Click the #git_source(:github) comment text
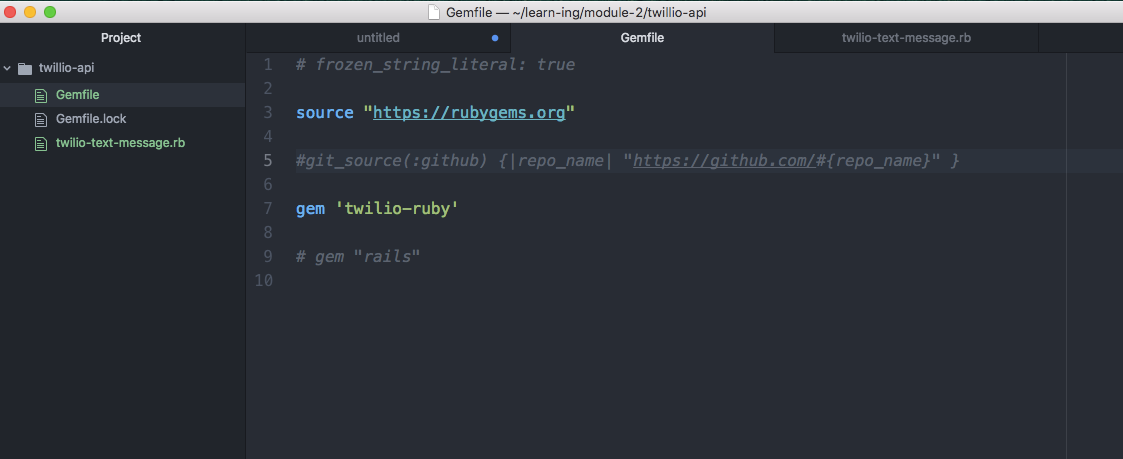 click(392, 161)
